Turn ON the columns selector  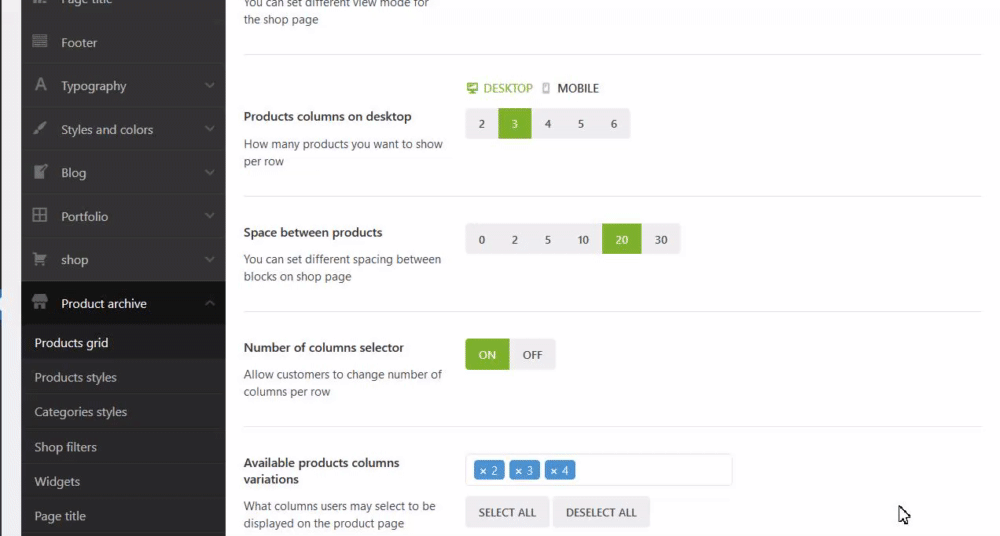[487, 354]
